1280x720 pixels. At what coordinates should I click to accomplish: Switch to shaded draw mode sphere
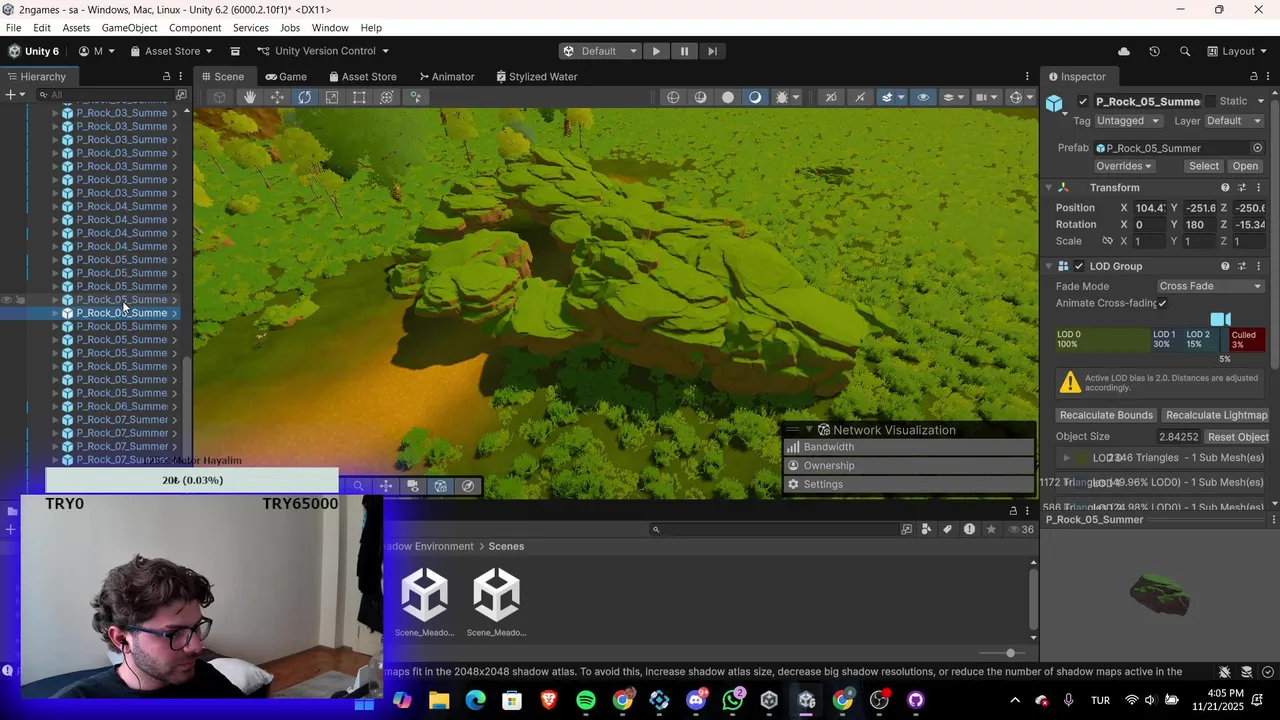(728, 97)
